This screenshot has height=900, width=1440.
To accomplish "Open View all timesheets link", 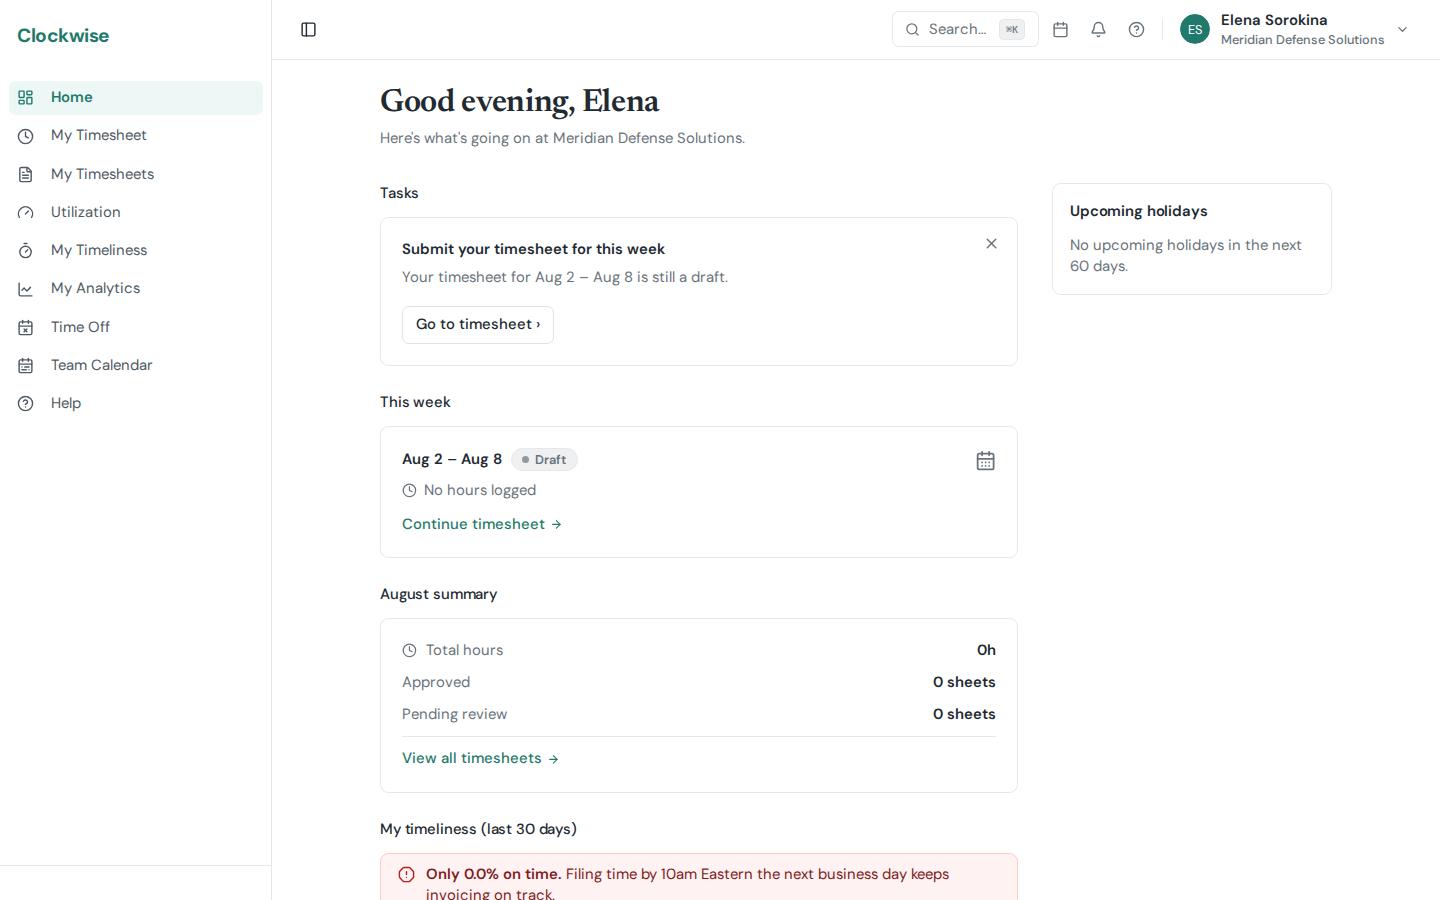I will tap(480, 759).
